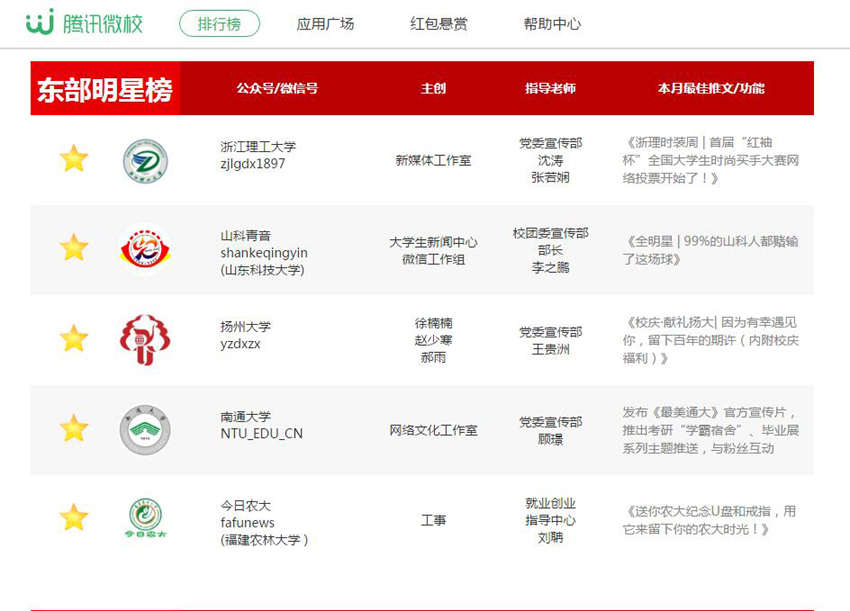Select the yzdxzx WeChat ID
This screenshot has width=850, height=611.
(x=240, y=344)
